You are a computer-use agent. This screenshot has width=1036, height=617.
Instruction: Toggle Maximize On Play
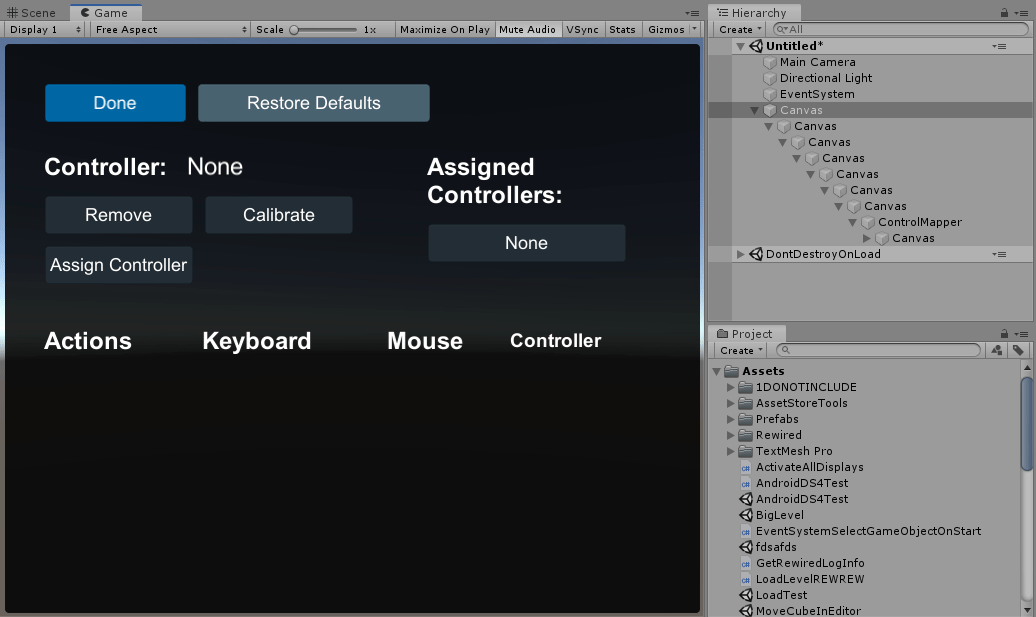click(444, 29)
